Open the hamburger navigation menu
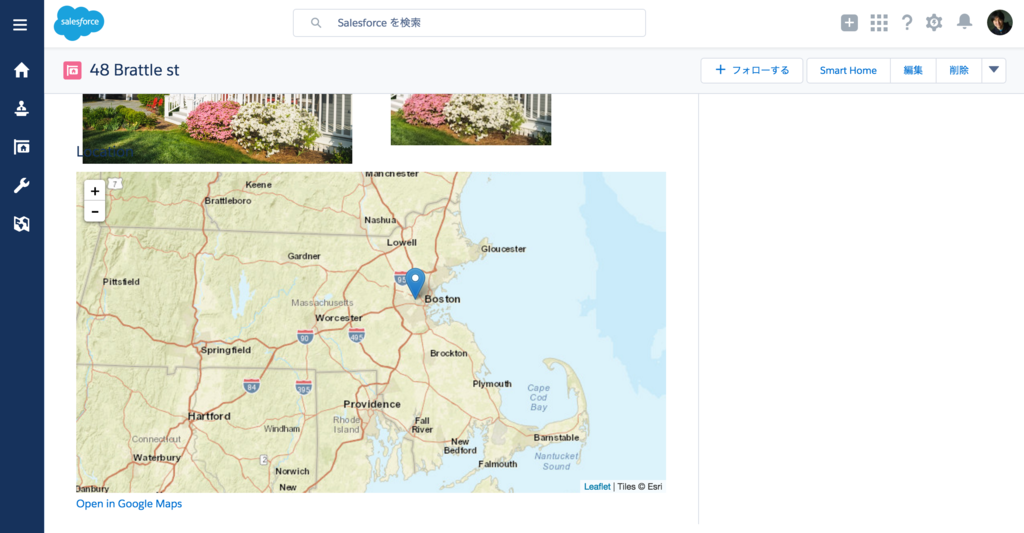 click(x=20, y=25)
